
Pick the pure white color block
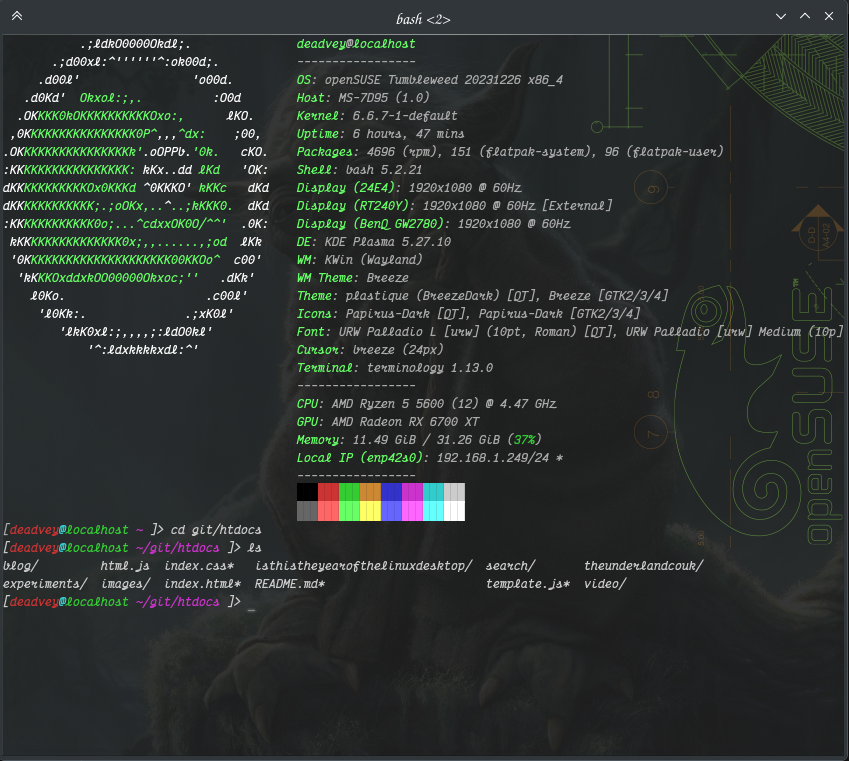pos(454,511)
